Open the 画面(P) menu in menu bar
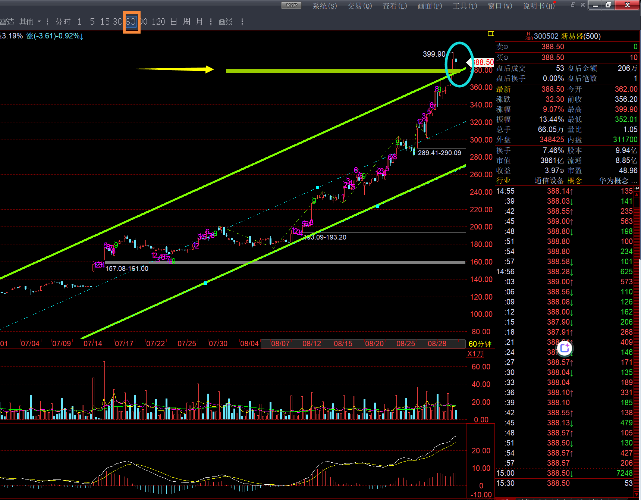The width and height of the screenshot is (641, 500). pos(430,5)
